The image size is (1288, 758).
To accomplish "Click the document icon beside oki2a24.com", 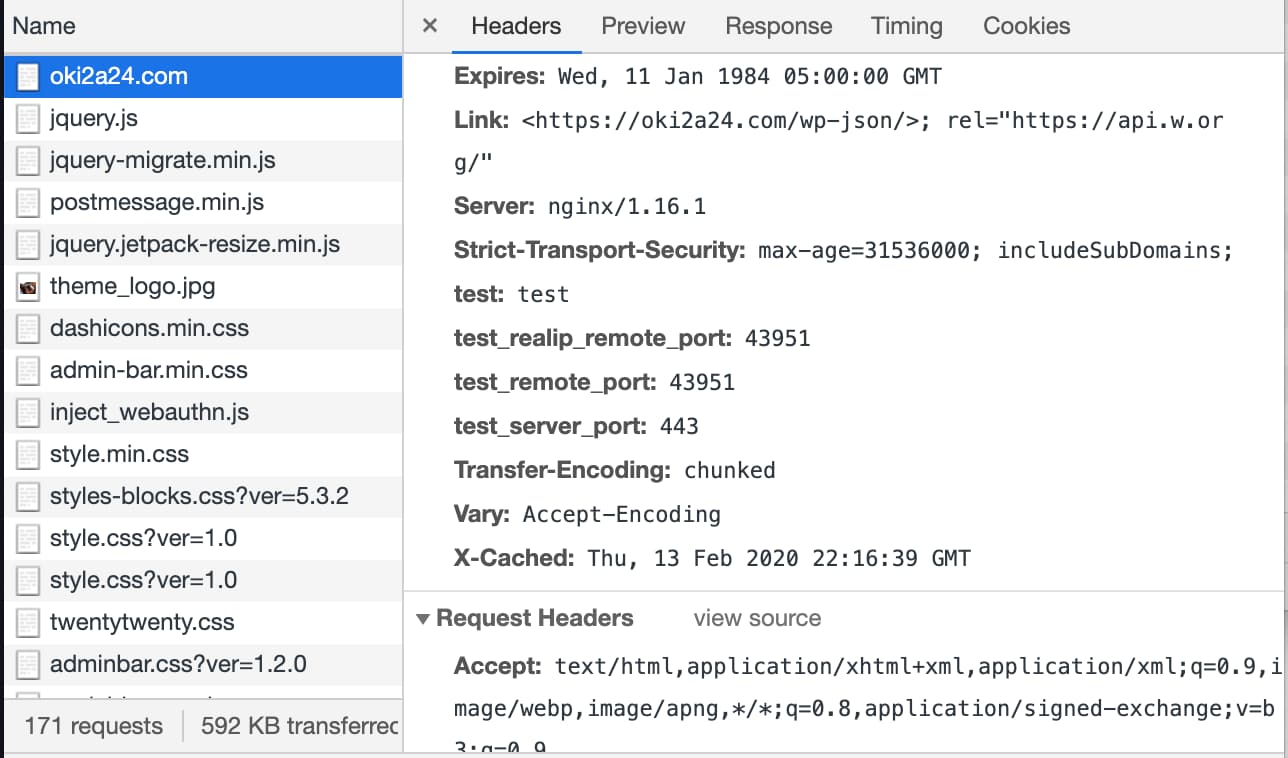I will click(x=28, y=77).
